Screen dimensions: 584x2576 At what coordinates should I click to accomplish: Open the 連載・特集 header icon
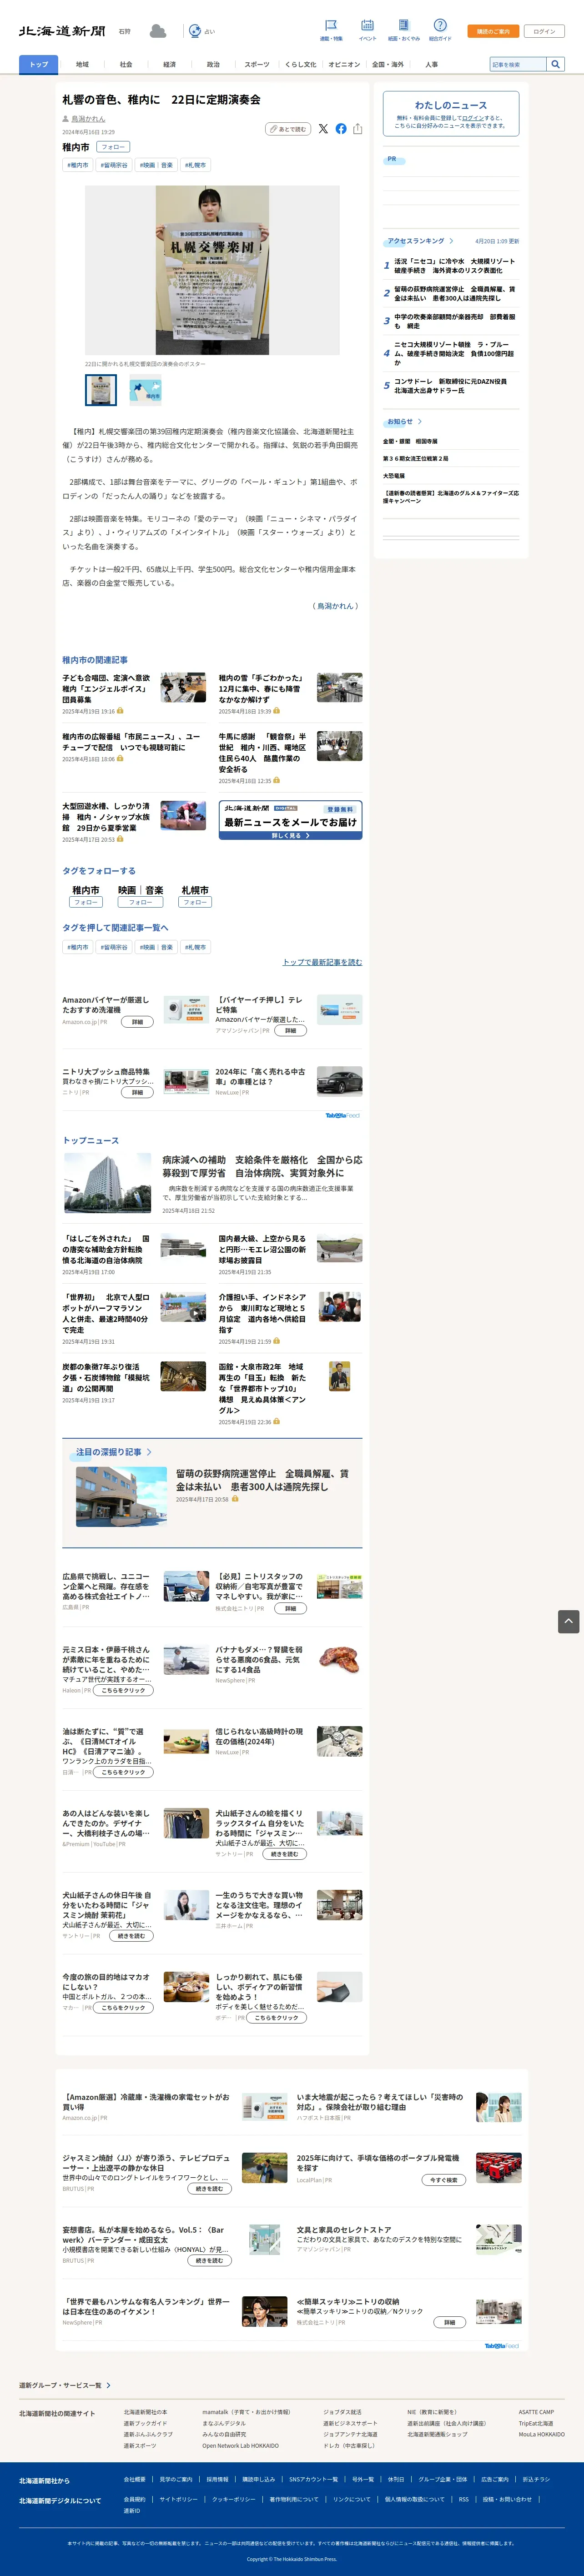point(330,25)
